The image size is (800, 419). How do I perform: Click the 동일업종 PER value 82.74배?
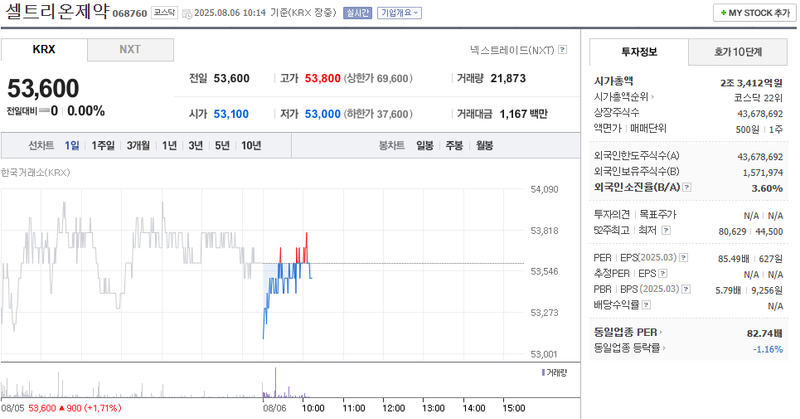click(x=764, y=333)
